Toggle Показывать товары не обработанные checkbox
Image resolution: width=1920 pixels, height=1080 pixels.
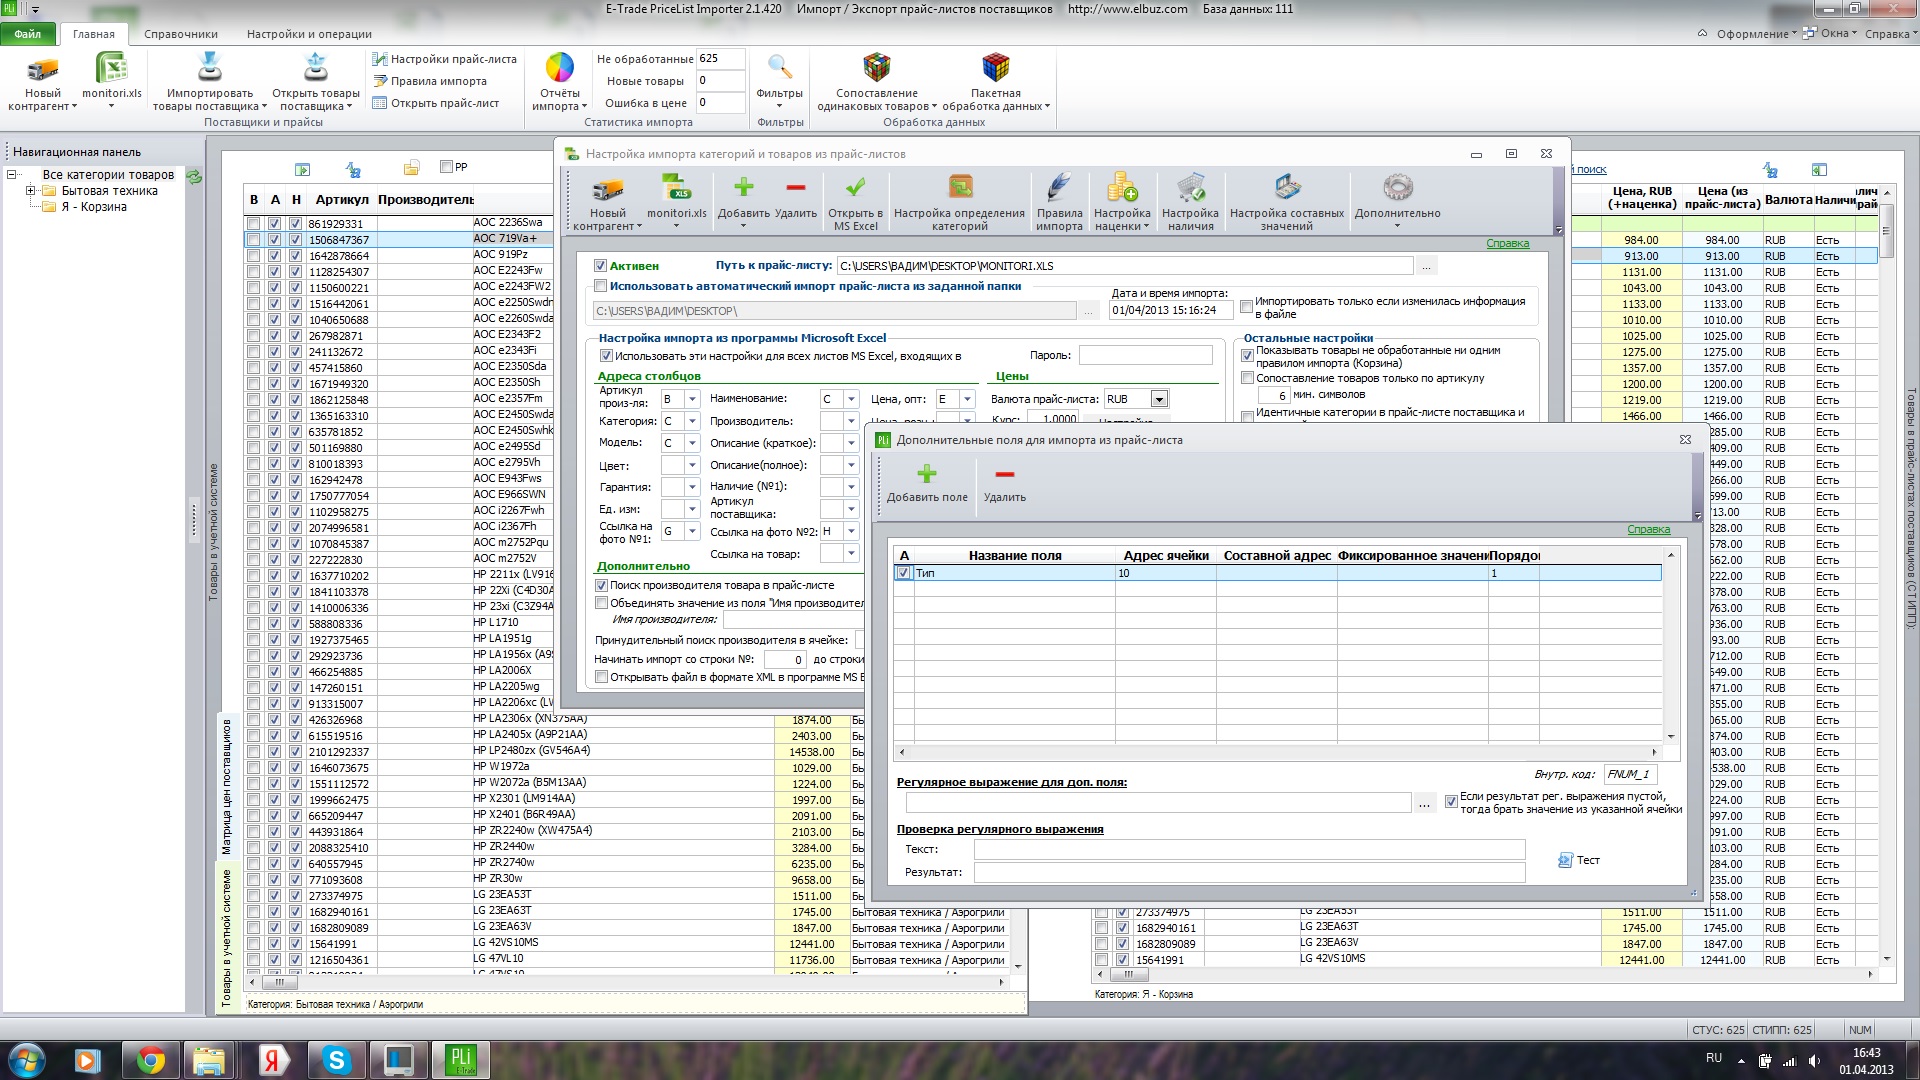(1247, 355)
